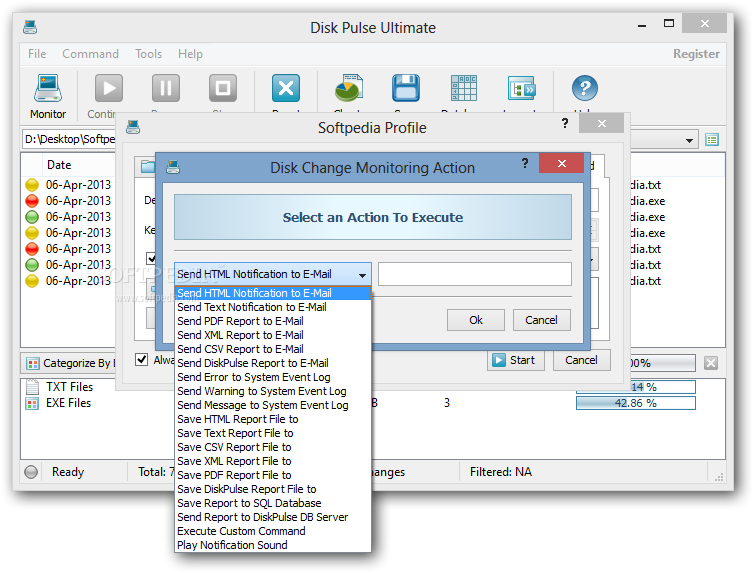This screenshot has width=754, height=573.
Task: Click Ok in Disk Change Monitoring Action
Action: point(476,320)
